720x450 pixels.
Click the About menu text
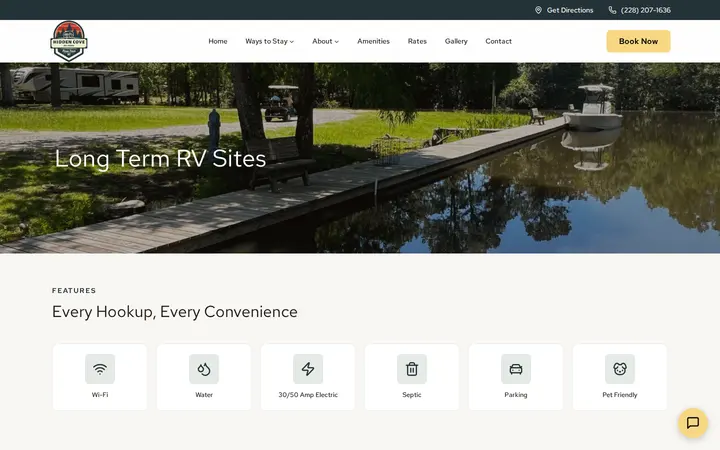coord(322,41)
